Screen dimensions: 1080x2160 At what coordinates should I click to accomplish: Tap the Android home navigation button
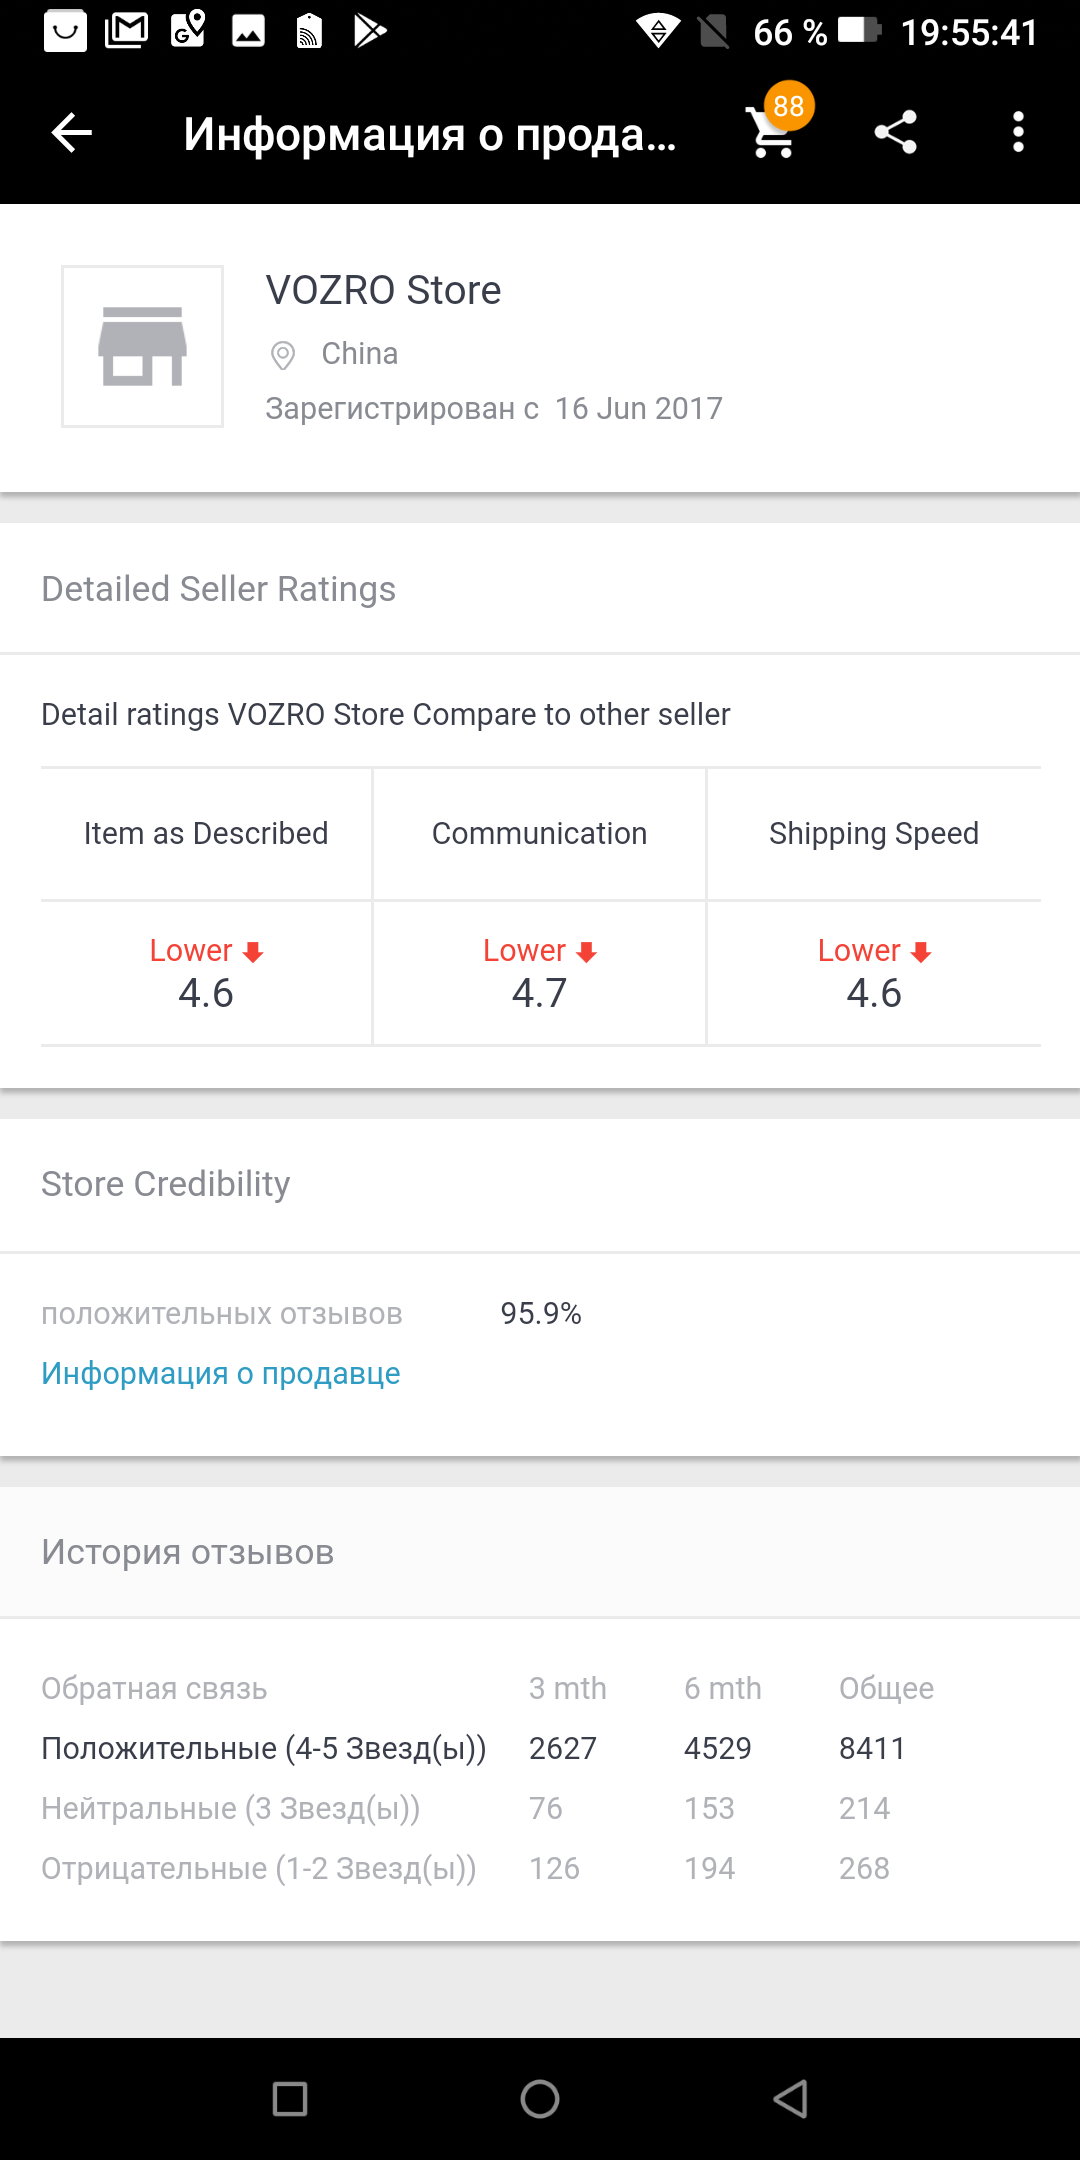[540, 2098]
